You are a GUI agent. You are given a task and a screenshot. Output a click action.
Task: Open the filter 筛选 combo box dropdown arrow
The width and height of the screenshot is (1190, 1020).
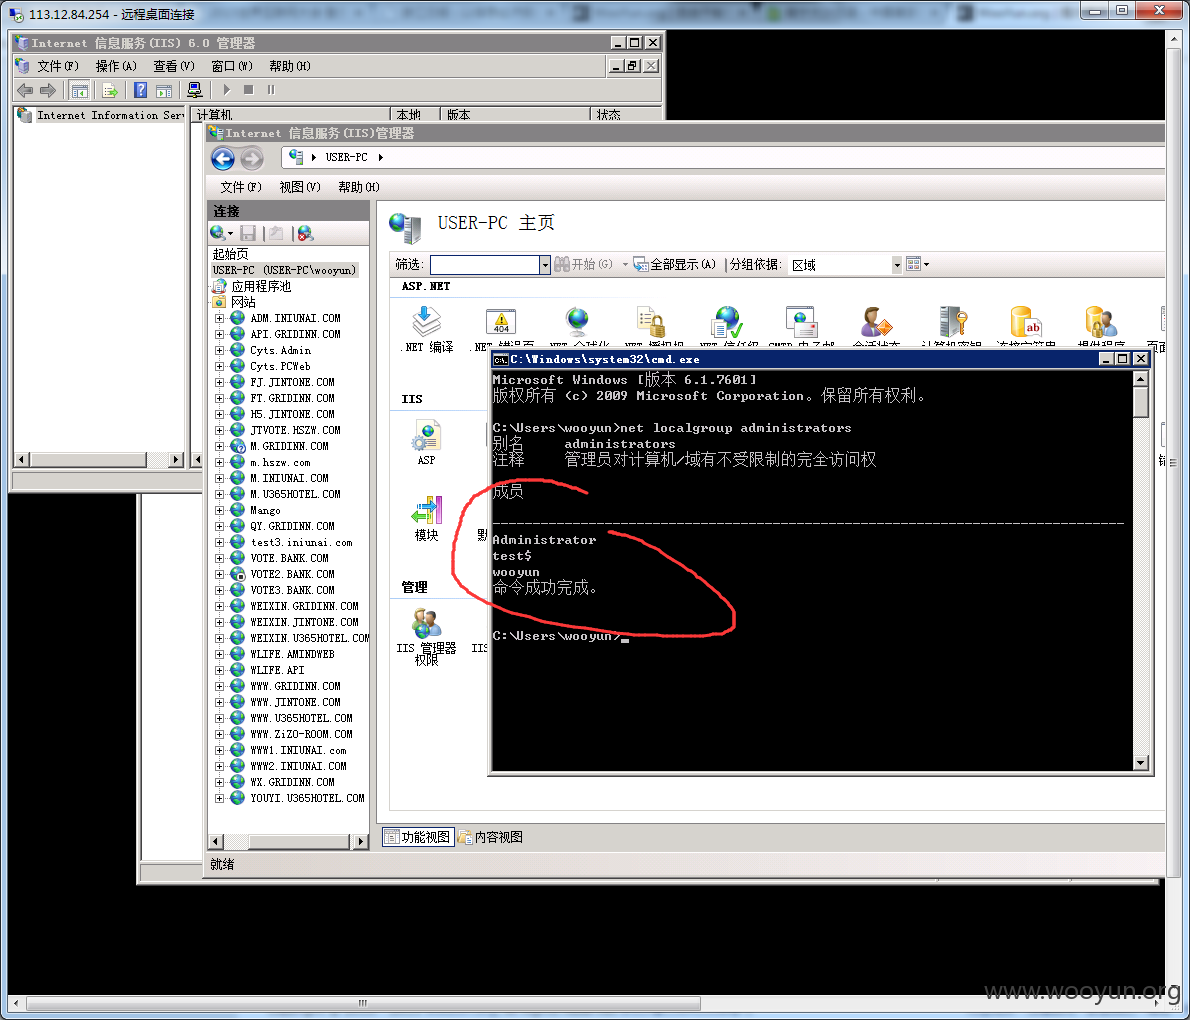(x=545, y=264)
